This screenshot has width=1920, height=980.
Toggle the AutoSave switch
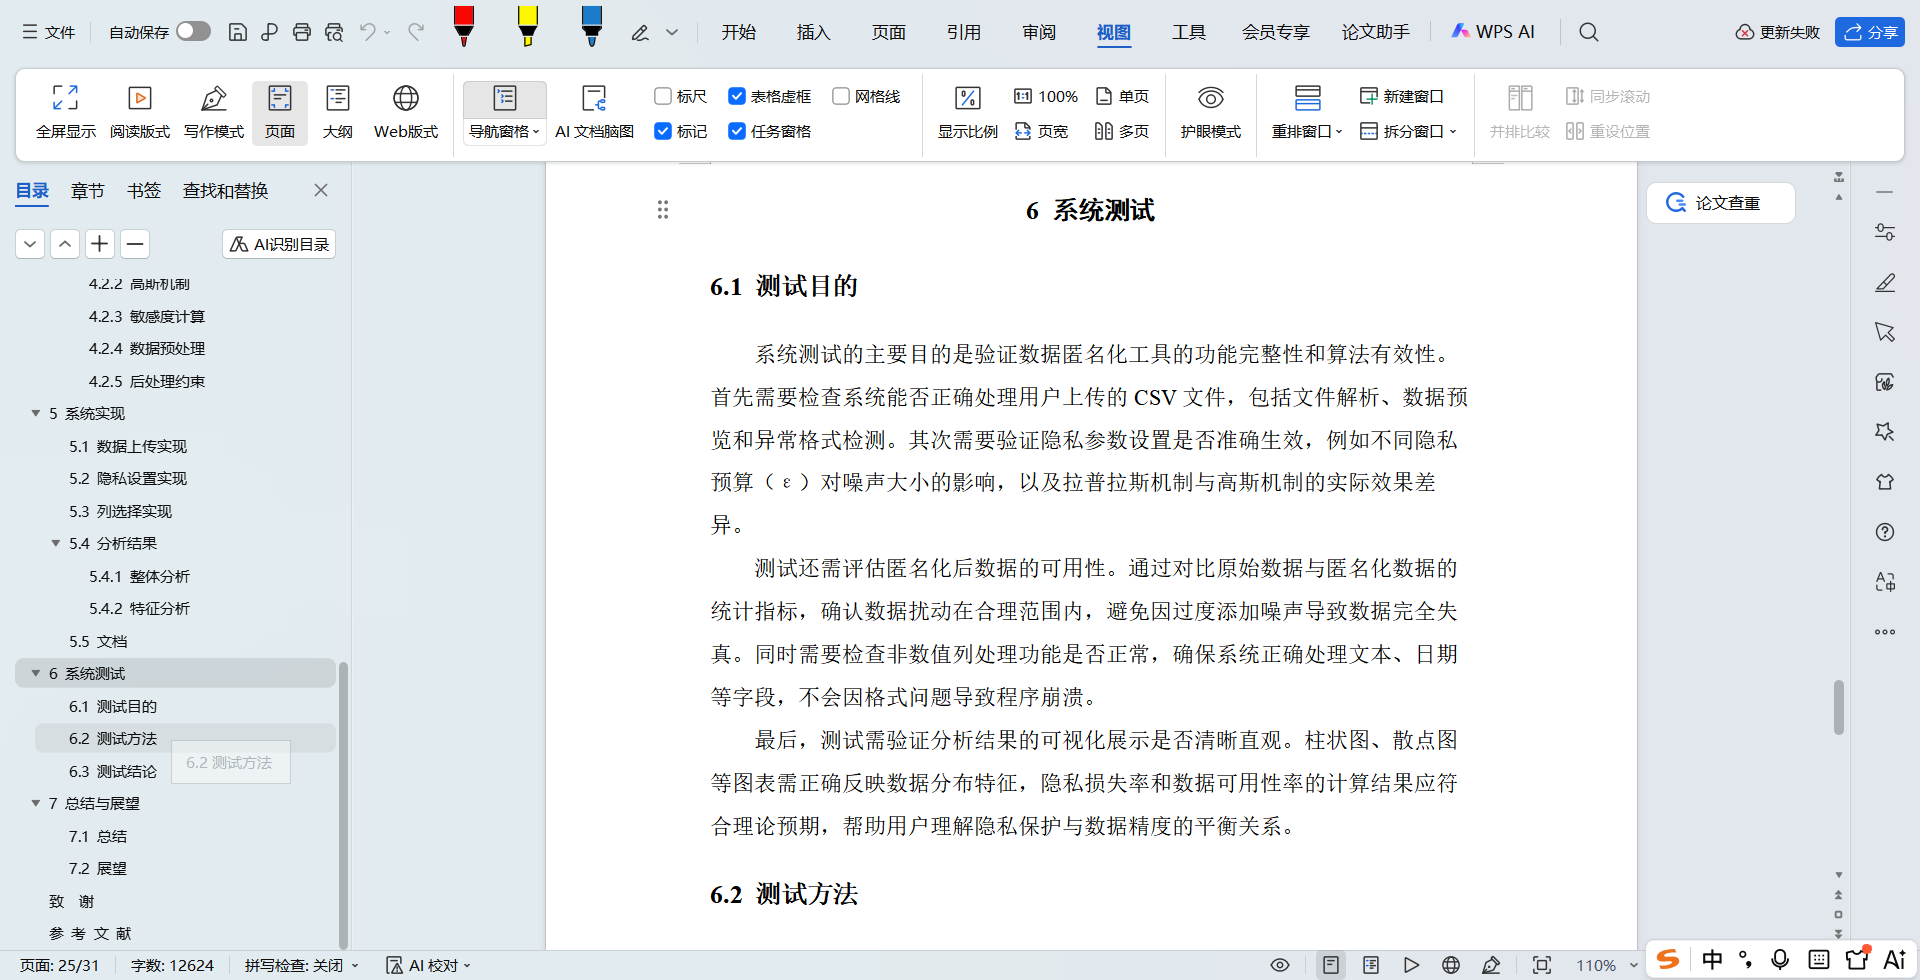click(x=193, y=32)
